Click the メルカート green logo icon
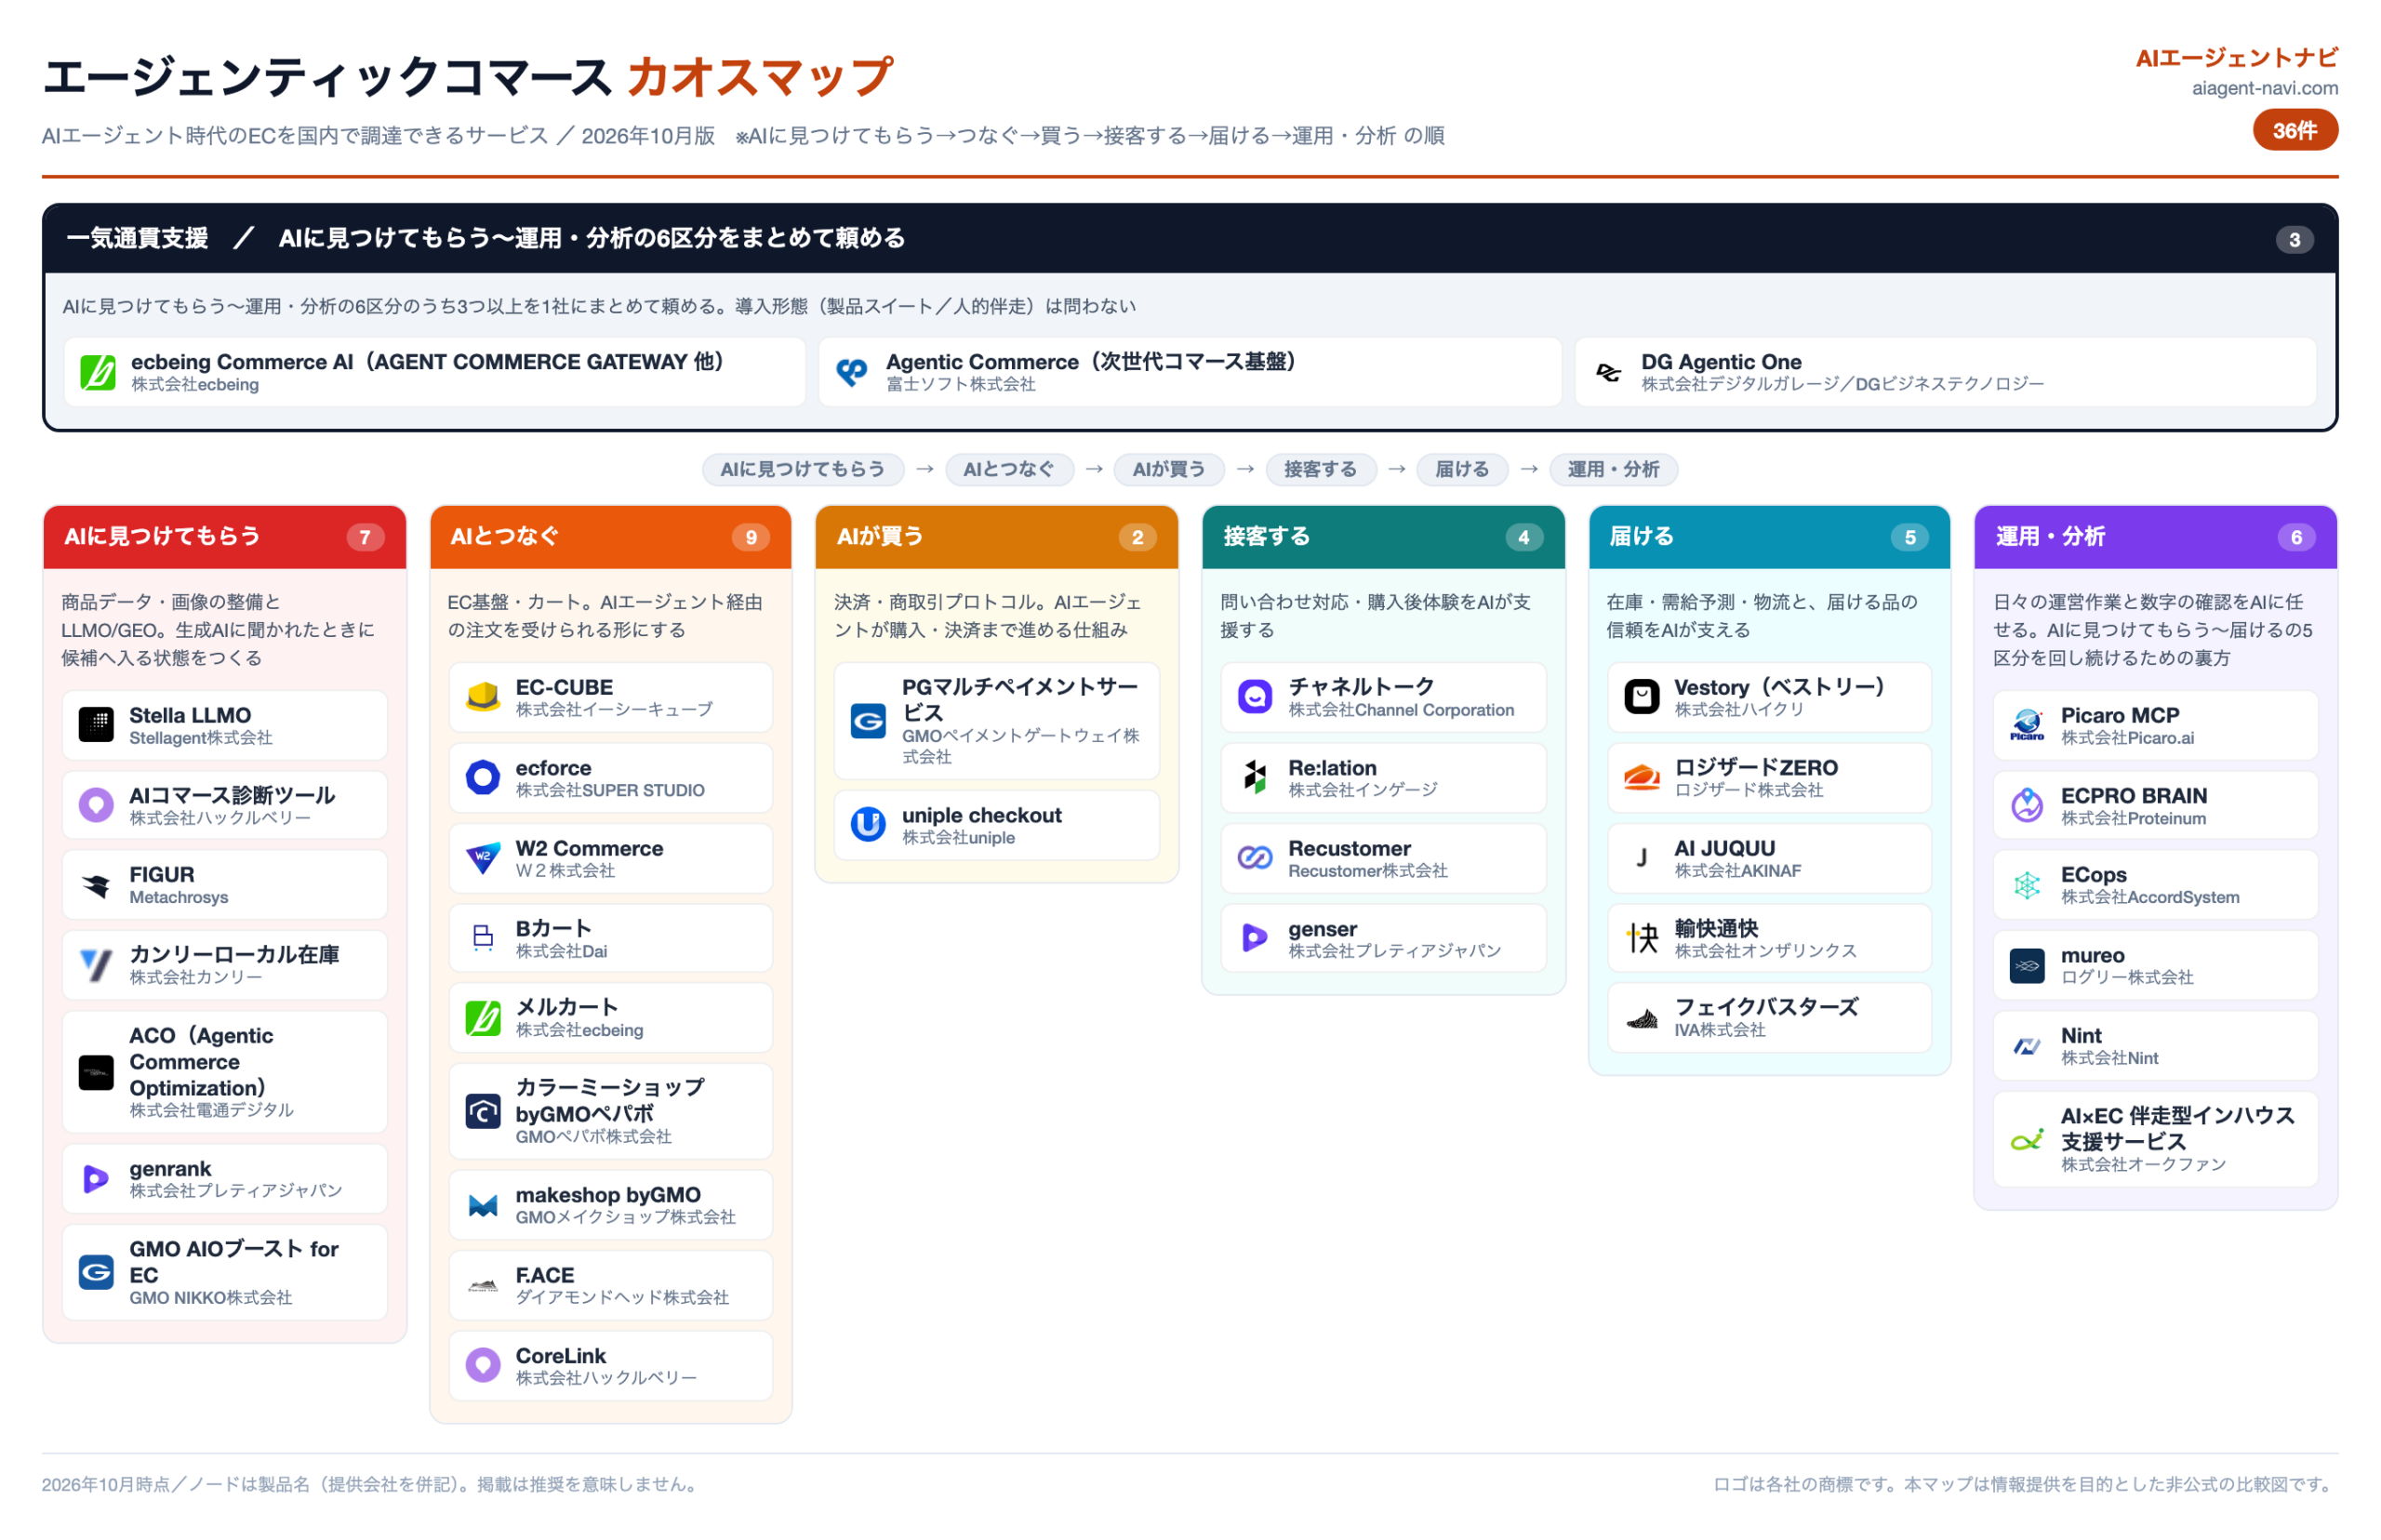Screen dimensions: 2381x1540 483,1018
